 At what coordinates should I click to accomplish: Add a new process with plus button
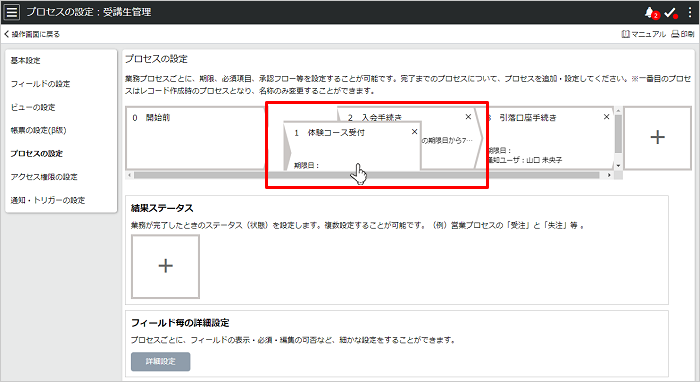tap(658, 137)
